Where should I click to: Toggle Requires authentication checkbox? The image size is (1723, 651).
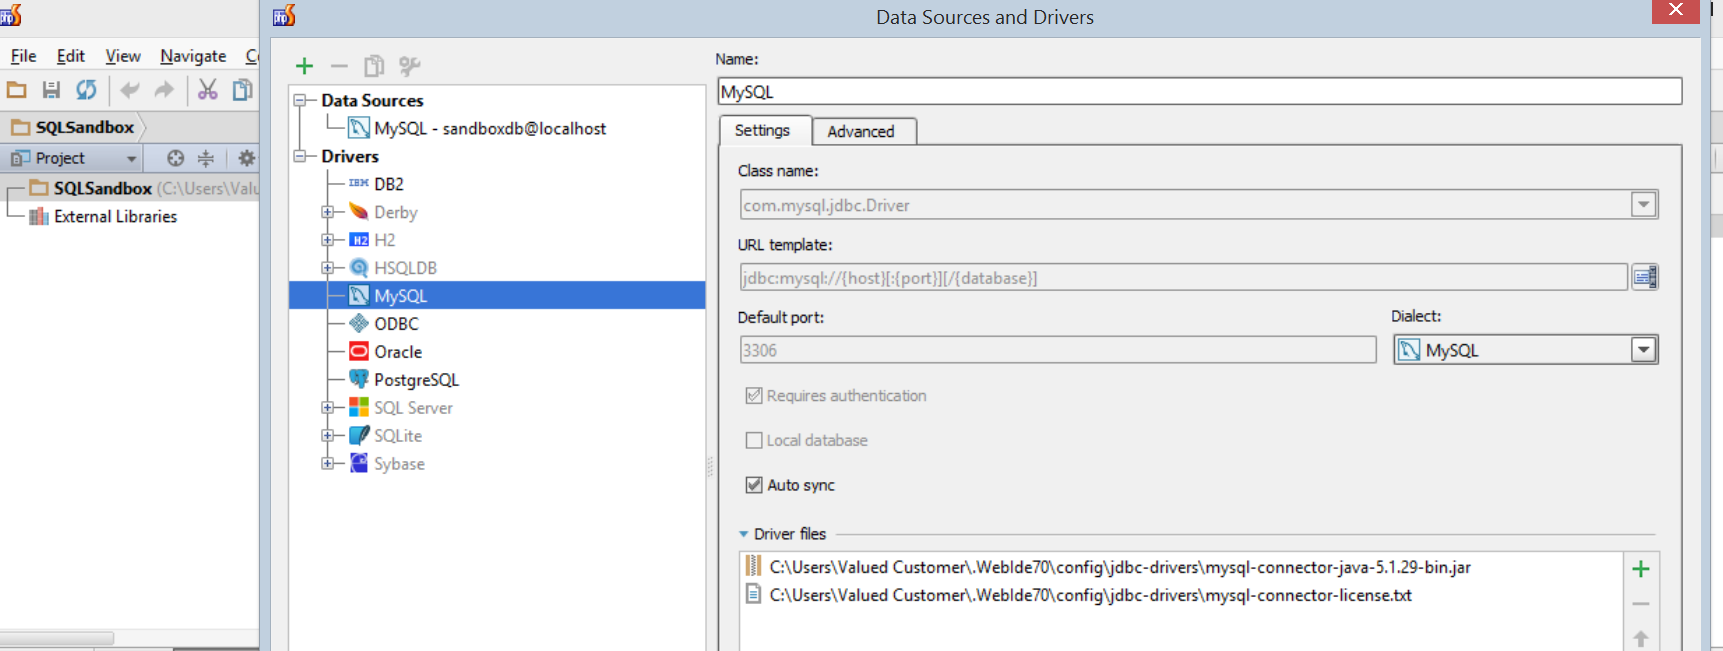[x=754, y=396]
